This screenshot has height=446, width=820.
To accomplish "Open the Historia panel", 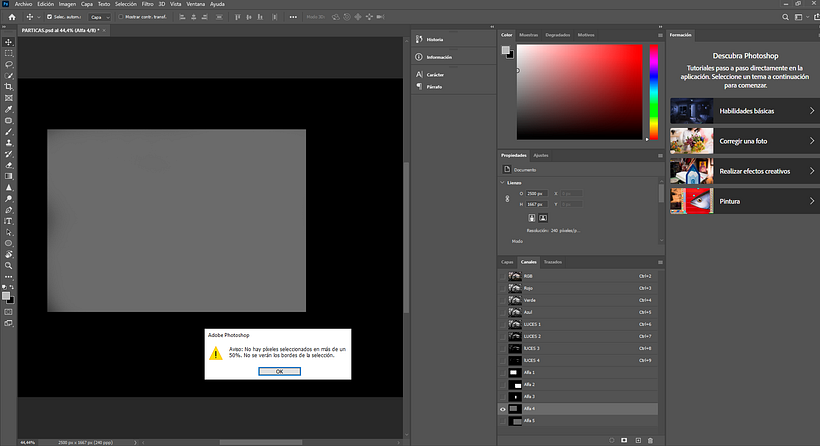I will [x=434, y=39].
